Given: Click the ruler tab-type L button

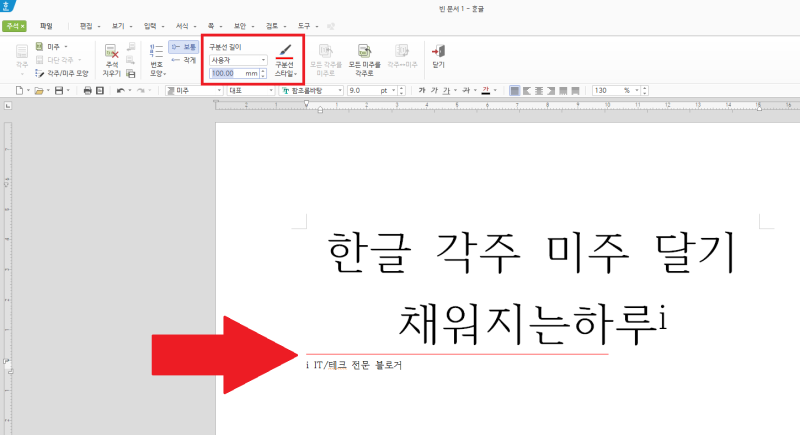Looking at the screenshot, I should pos(8,106).
